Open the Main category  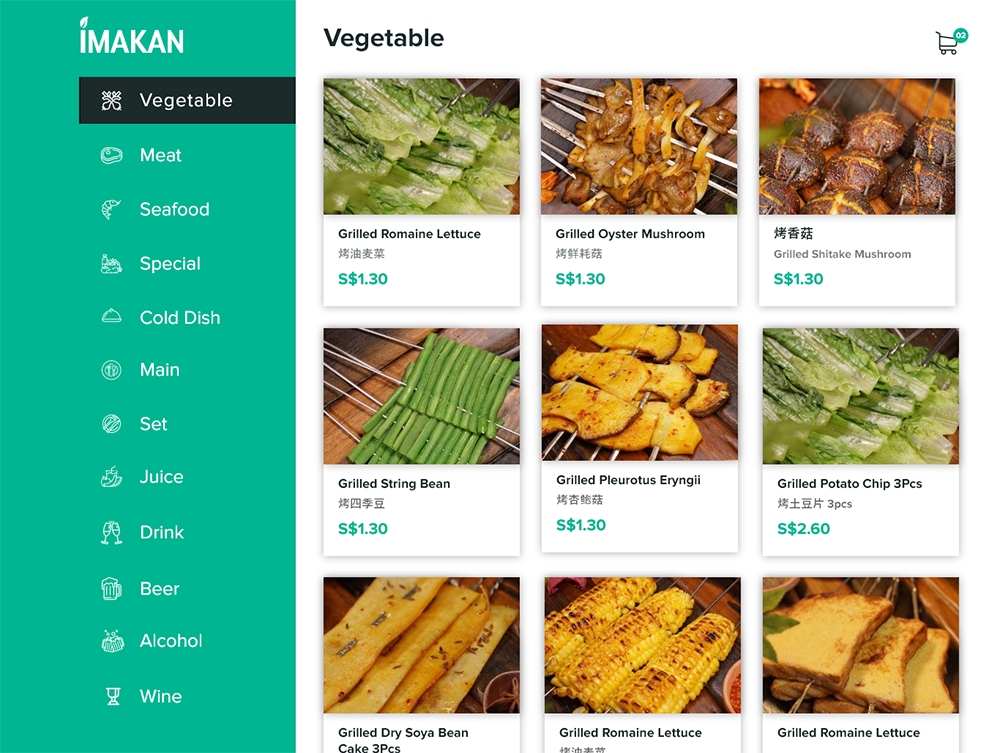click(159, 370)
